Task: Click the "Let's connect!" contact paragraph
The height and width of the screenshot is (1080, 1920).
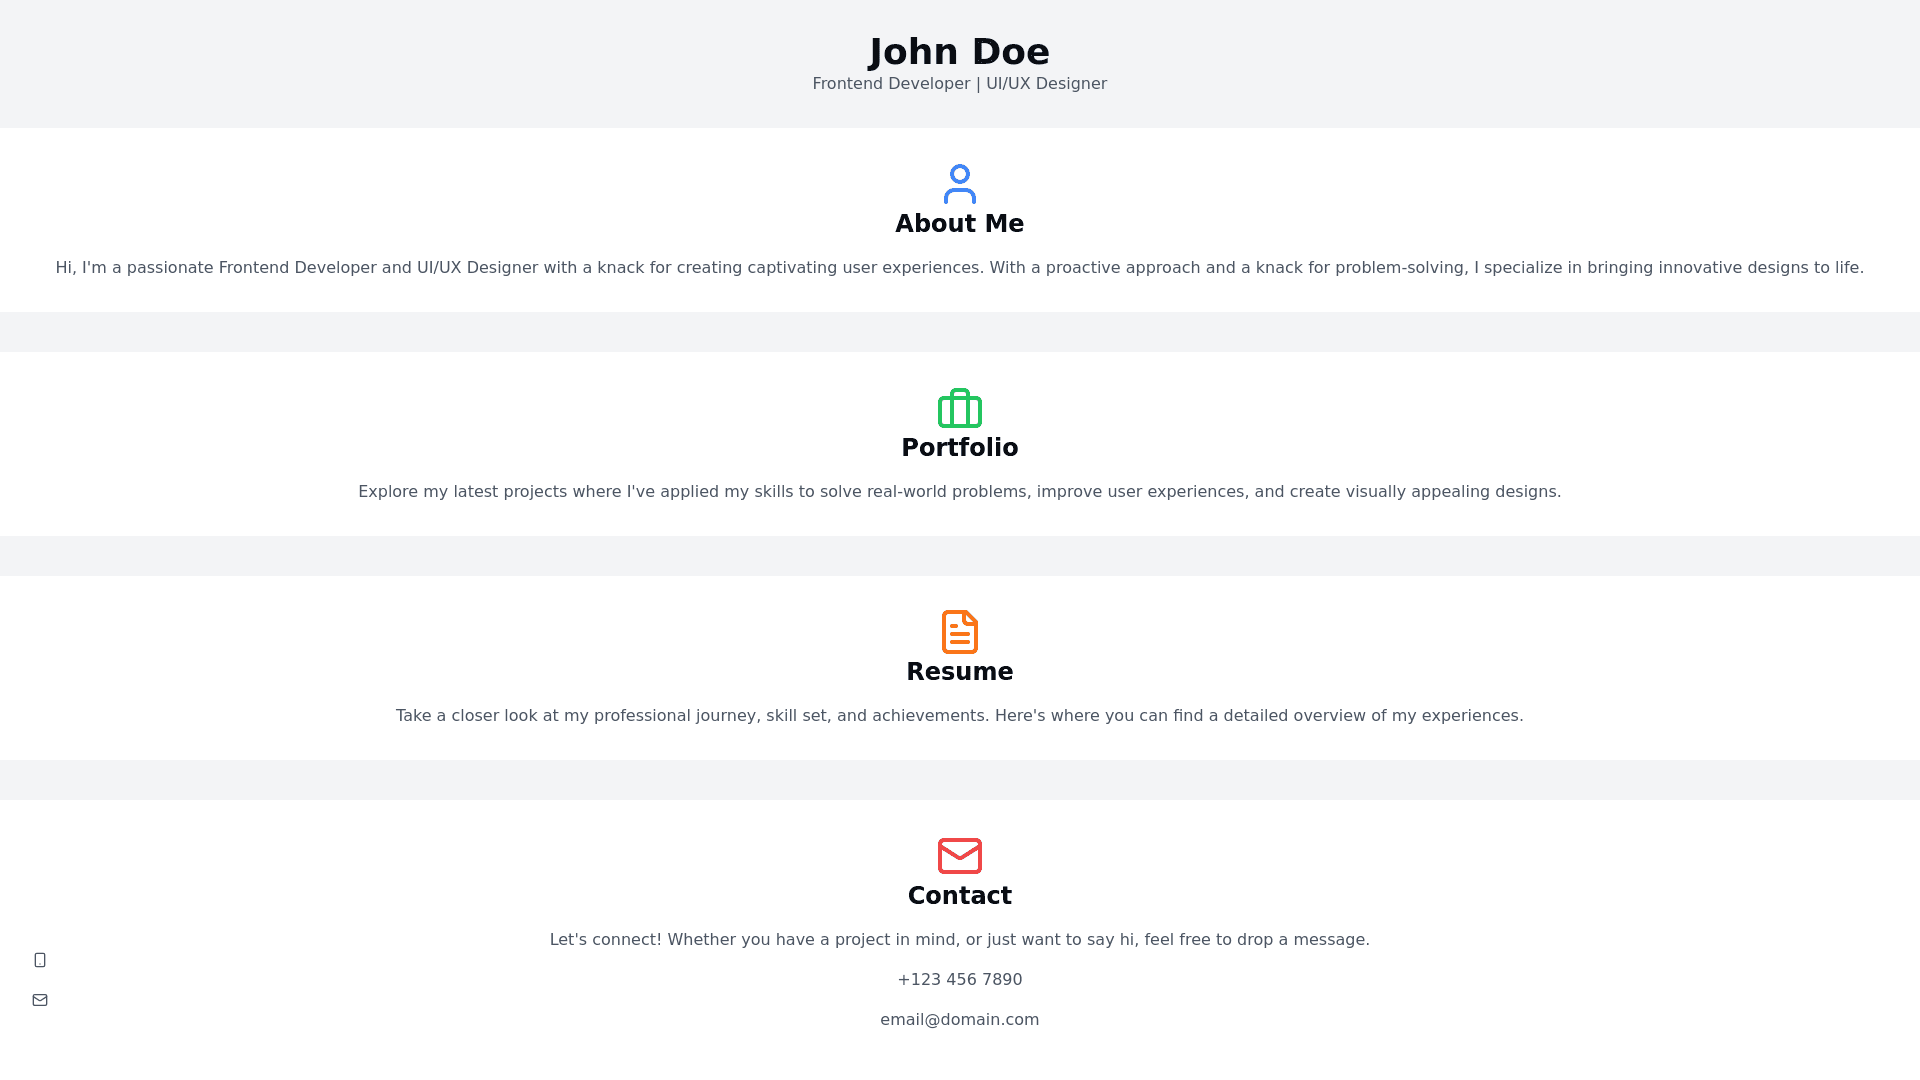Action: (959, 940)
